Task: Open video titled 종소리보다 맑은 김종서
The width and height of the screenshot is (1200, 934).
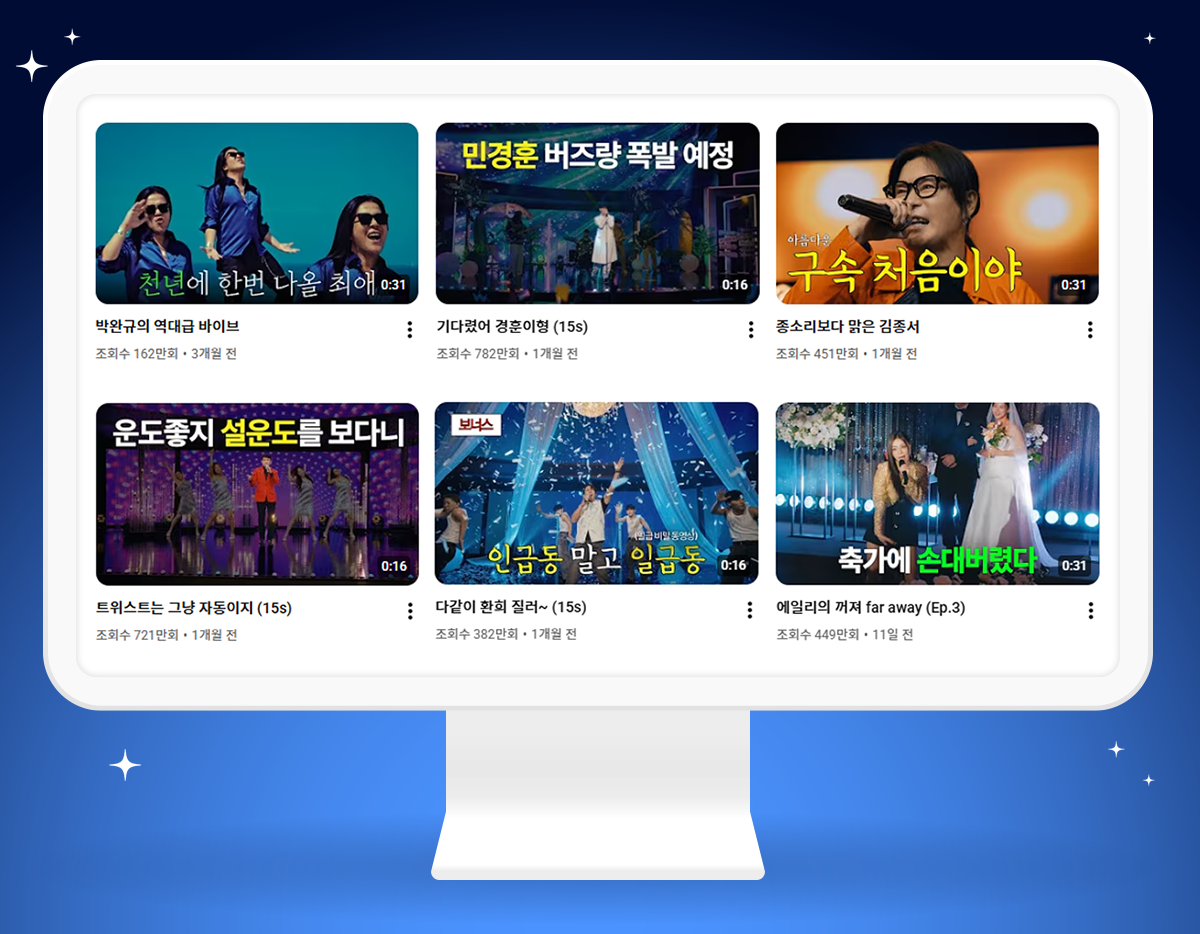Action: point(856,325)
